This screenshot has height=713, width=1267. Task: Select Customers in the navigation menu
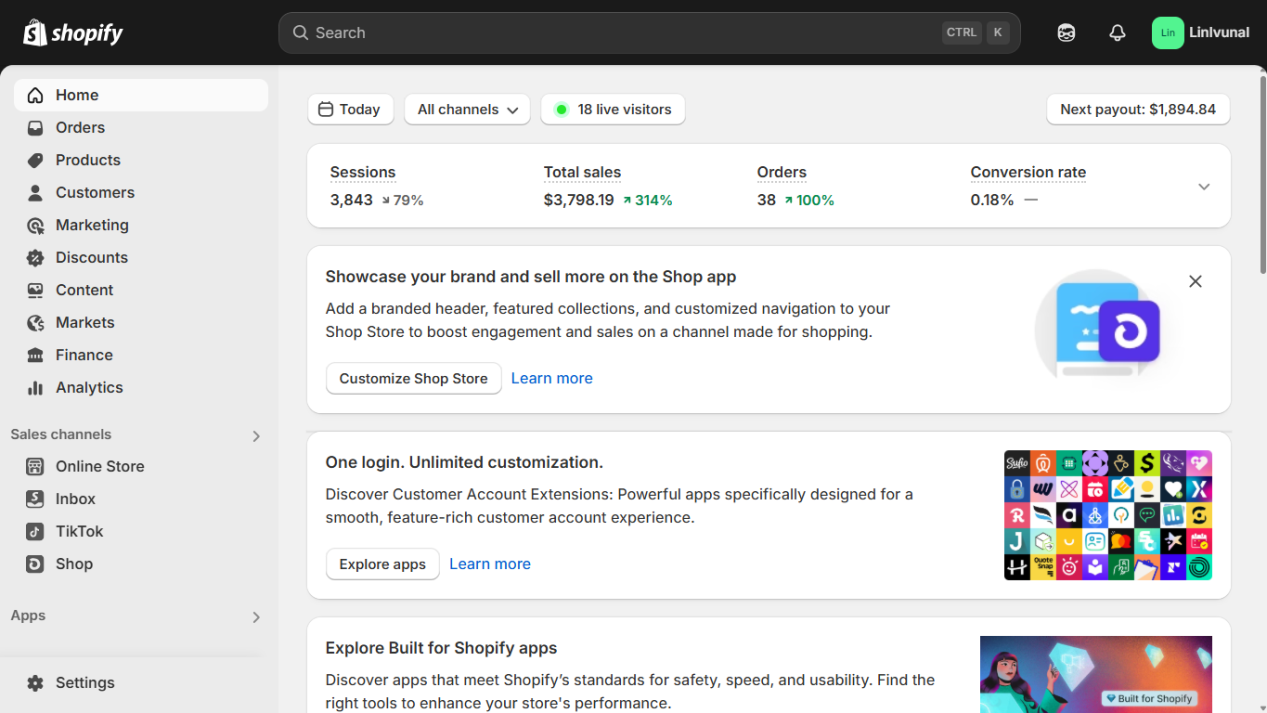point(95,193)
